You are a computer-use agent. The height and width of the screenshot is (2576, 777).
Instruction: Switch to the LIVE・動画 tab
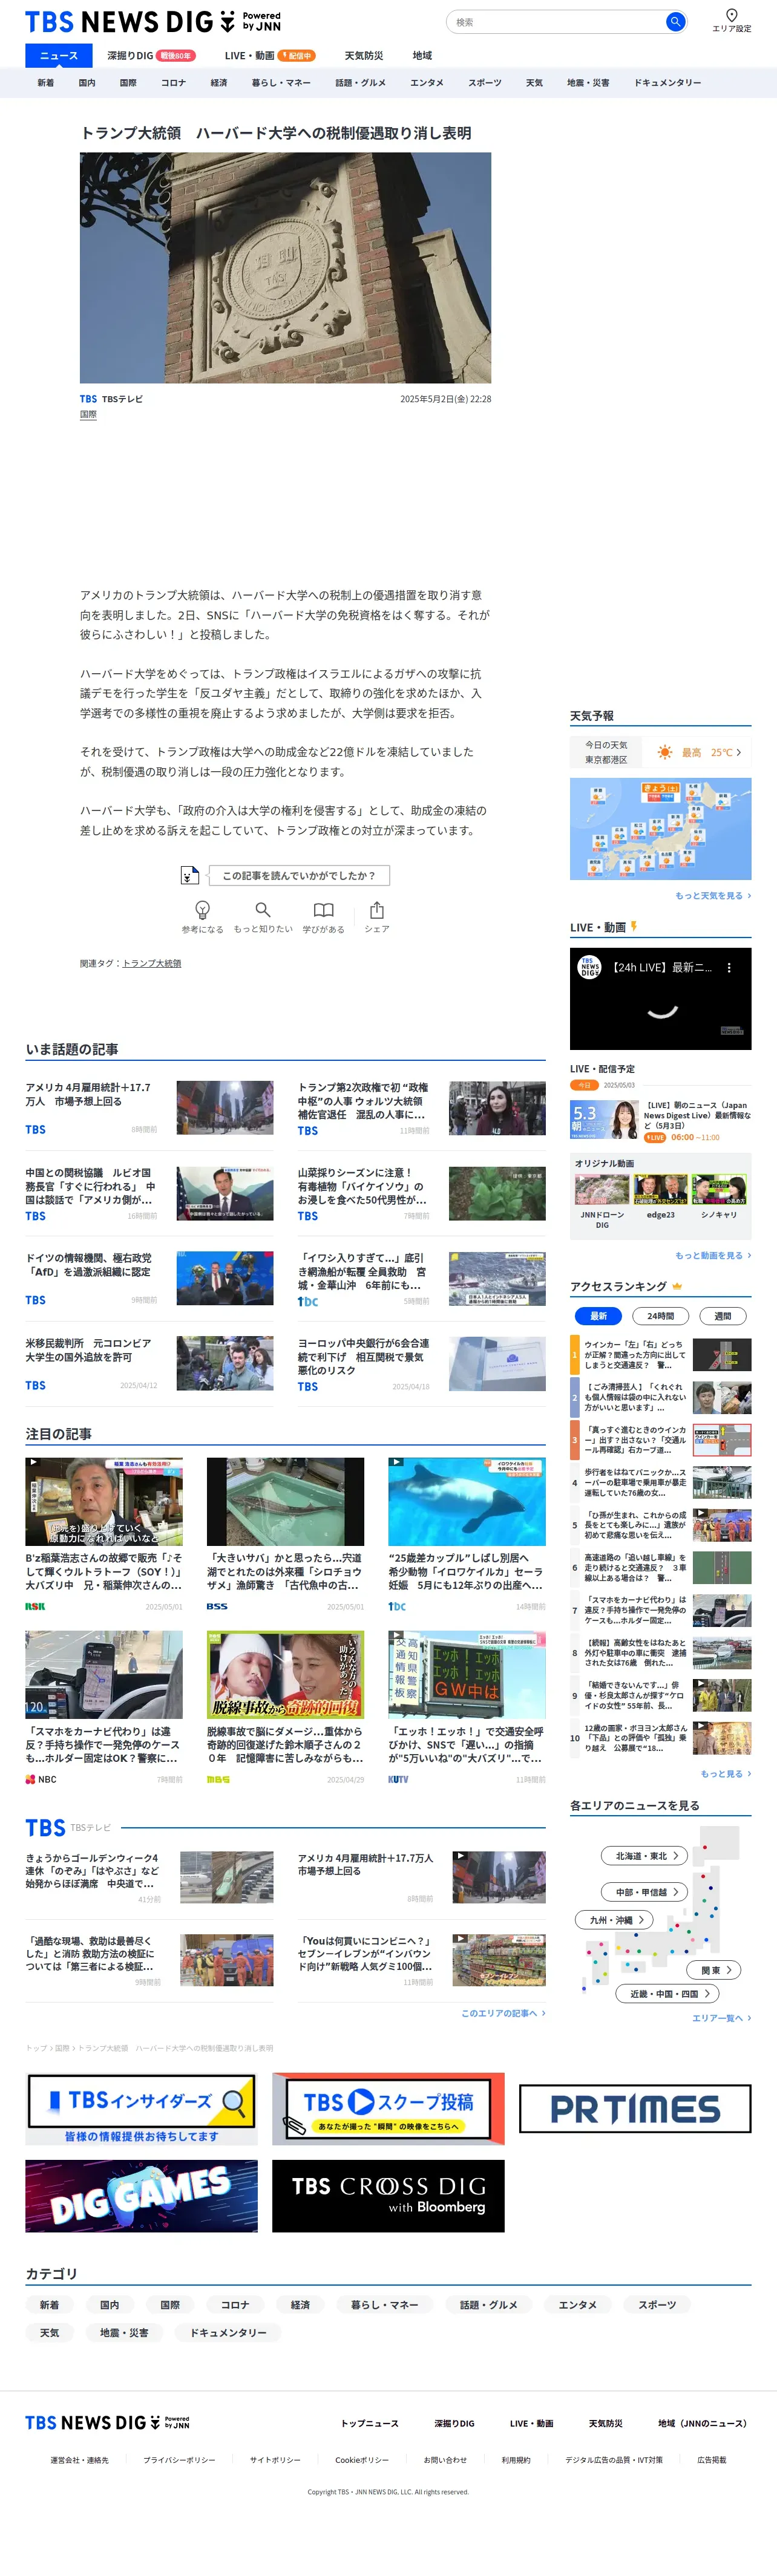pyautogui.click(x=270, y=56)
